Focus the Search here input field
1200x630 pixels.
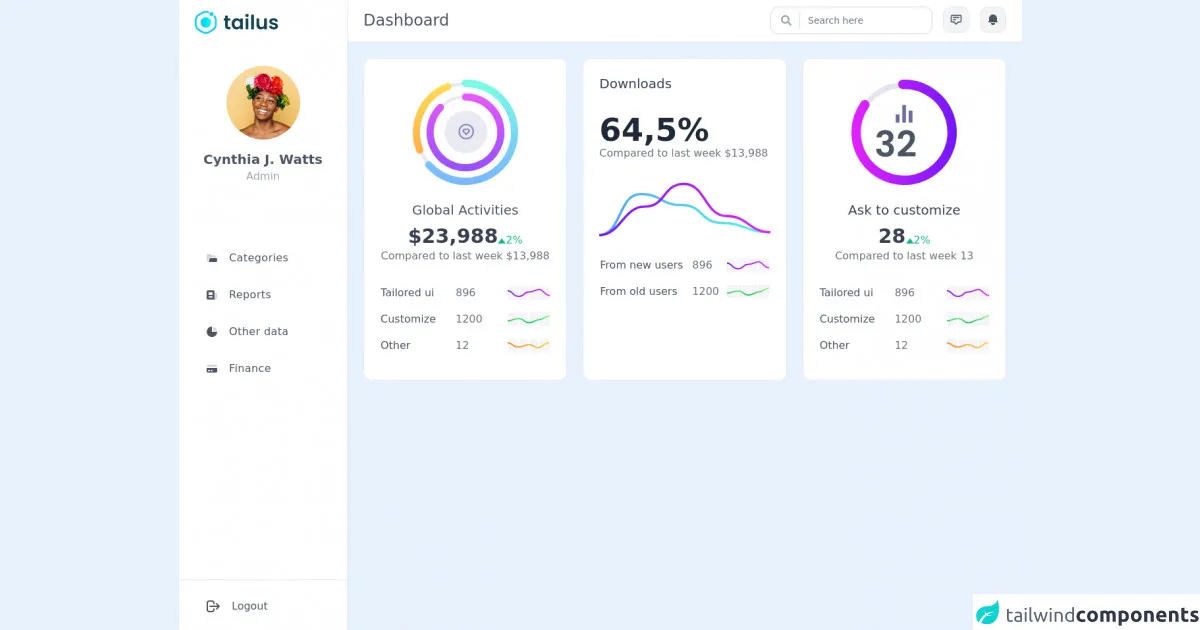pyautogui.click(x=865, y=20)
